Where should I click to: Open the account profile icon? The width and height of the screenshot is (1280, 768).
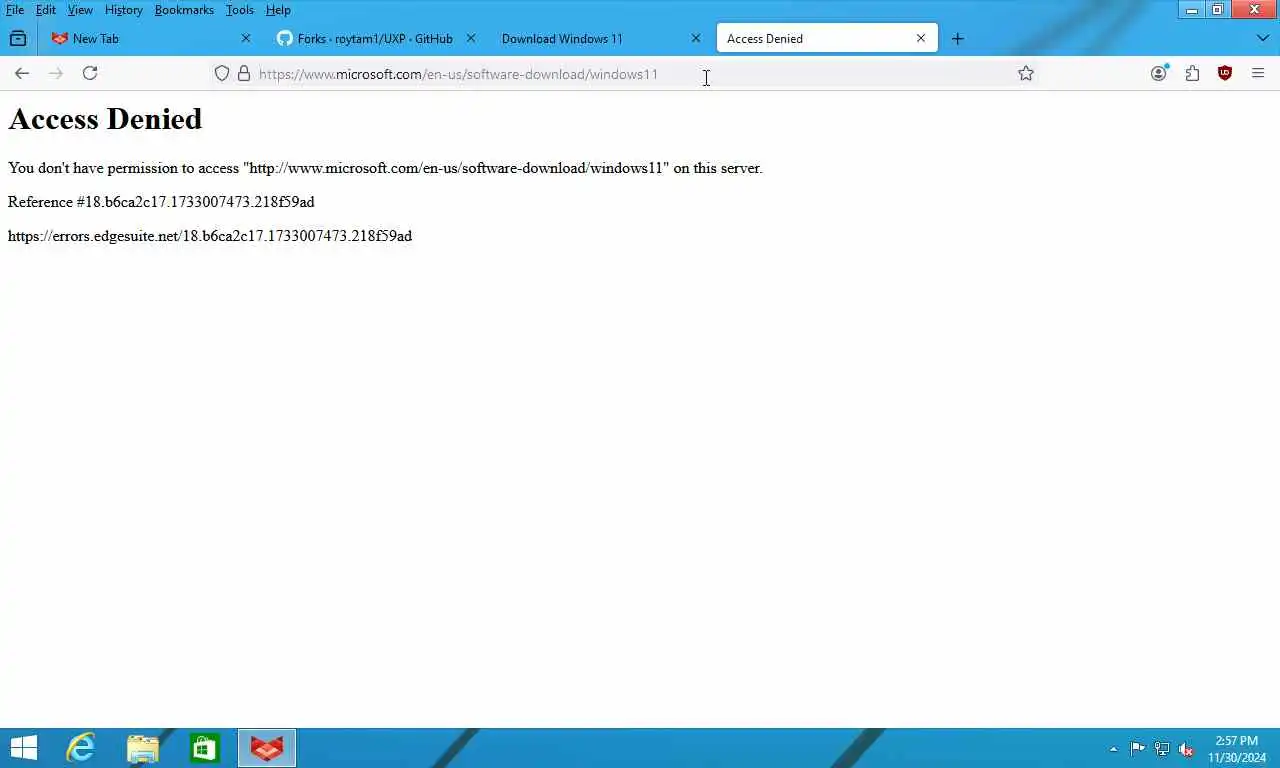[x=1159, y=73]
